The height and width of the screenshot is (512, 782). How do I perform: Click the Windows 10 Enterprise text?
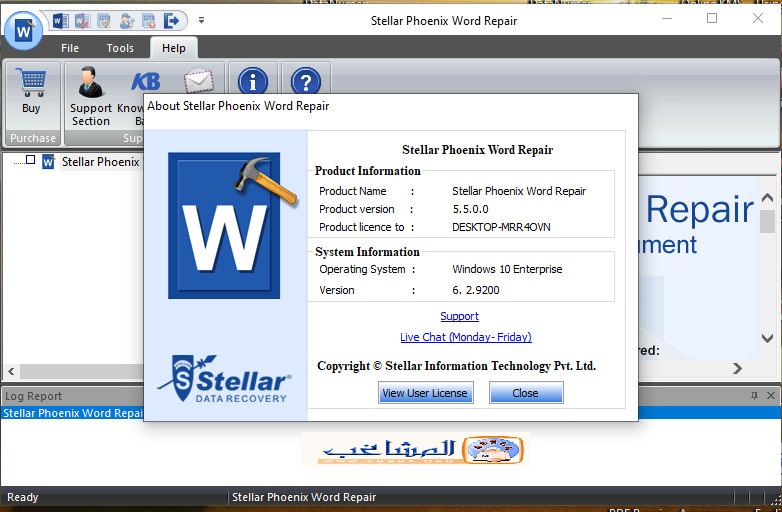pyautogui.click(x=507, y=269)
